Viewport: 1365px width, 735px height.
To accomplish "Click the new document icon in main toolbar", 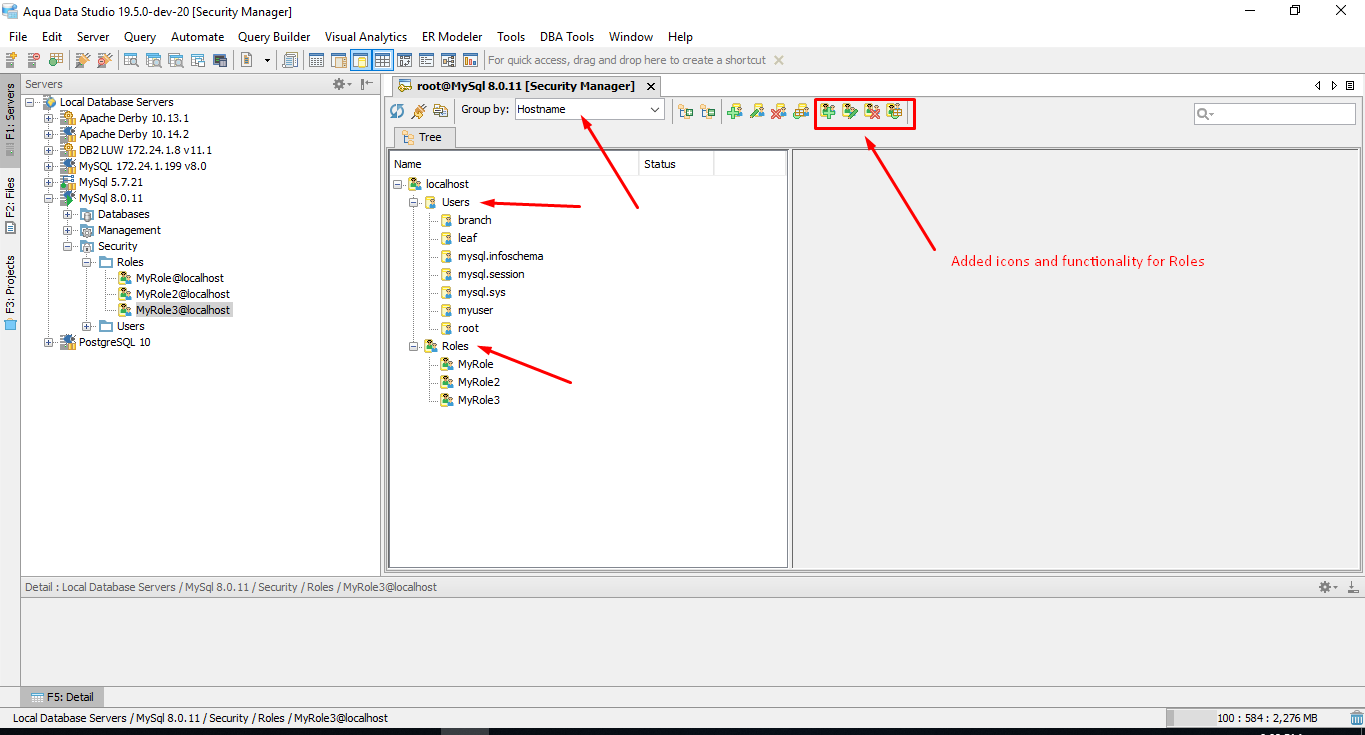I will coord(247,60).
